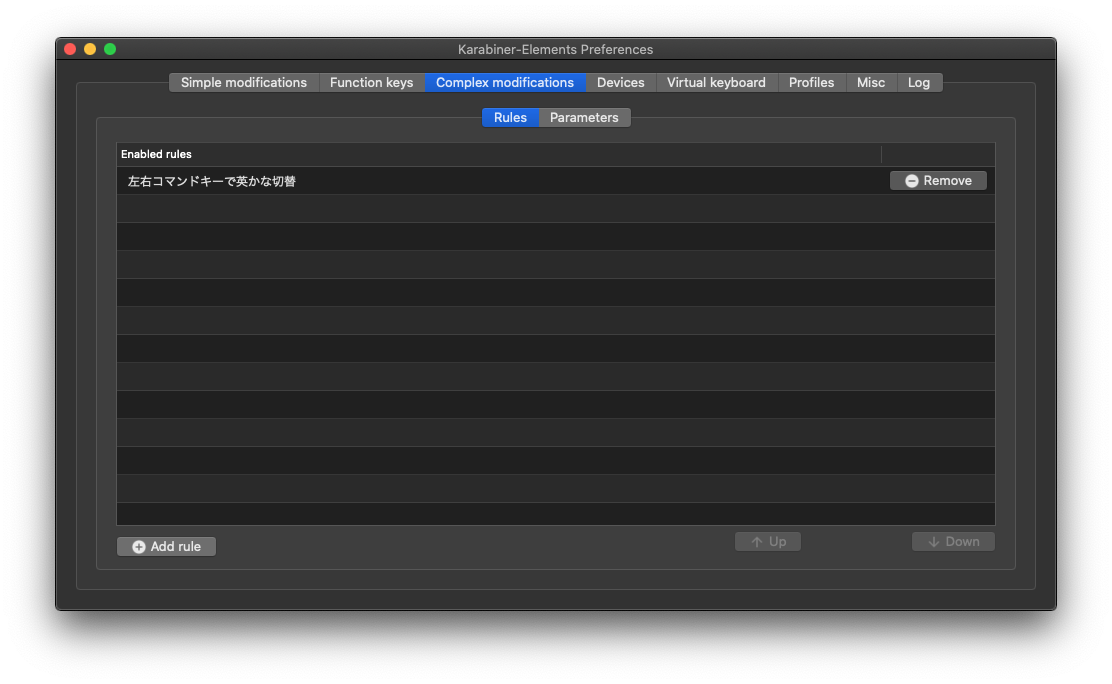Click the Add rule button
This screenshot has width=1112, height=684.
pyautogui.click(x=167, y=546)
